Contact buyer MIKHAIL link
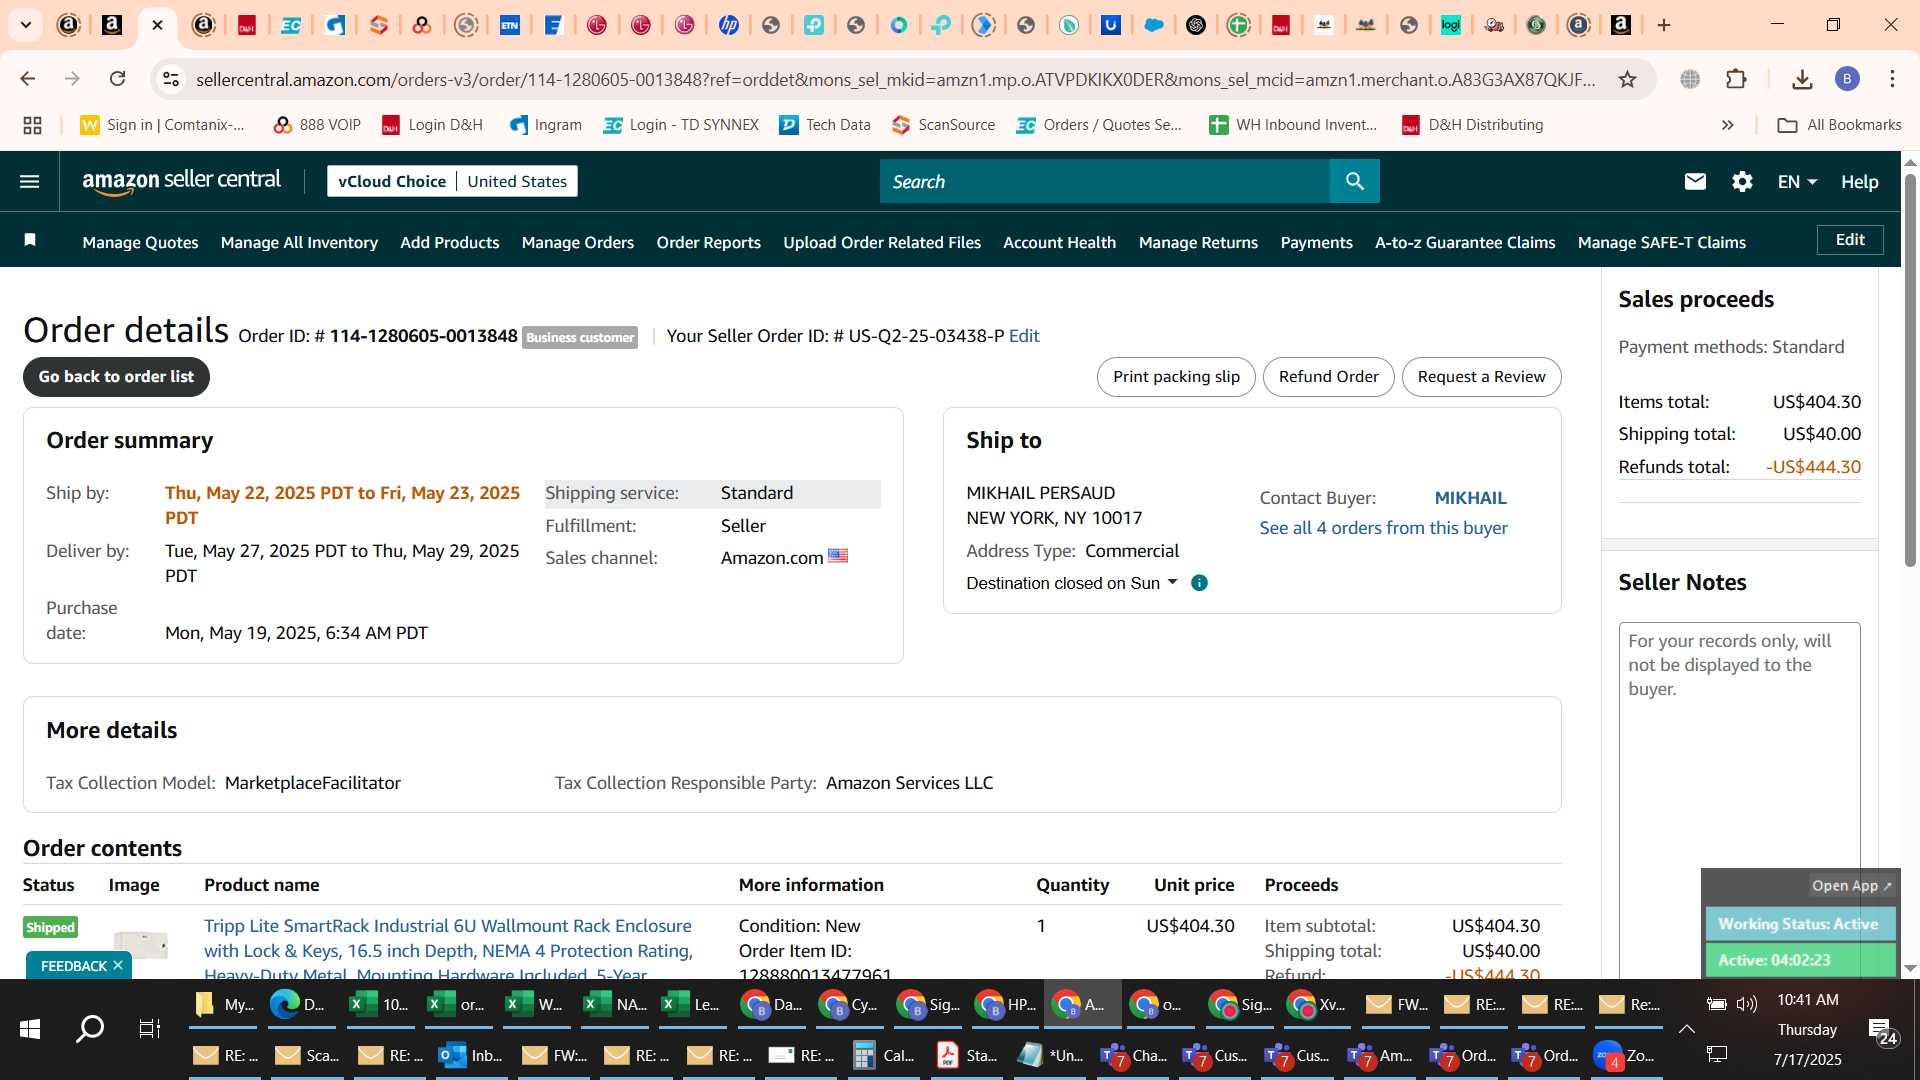Screen dimensions: 1920x1080 click(x=1470, y=498)
